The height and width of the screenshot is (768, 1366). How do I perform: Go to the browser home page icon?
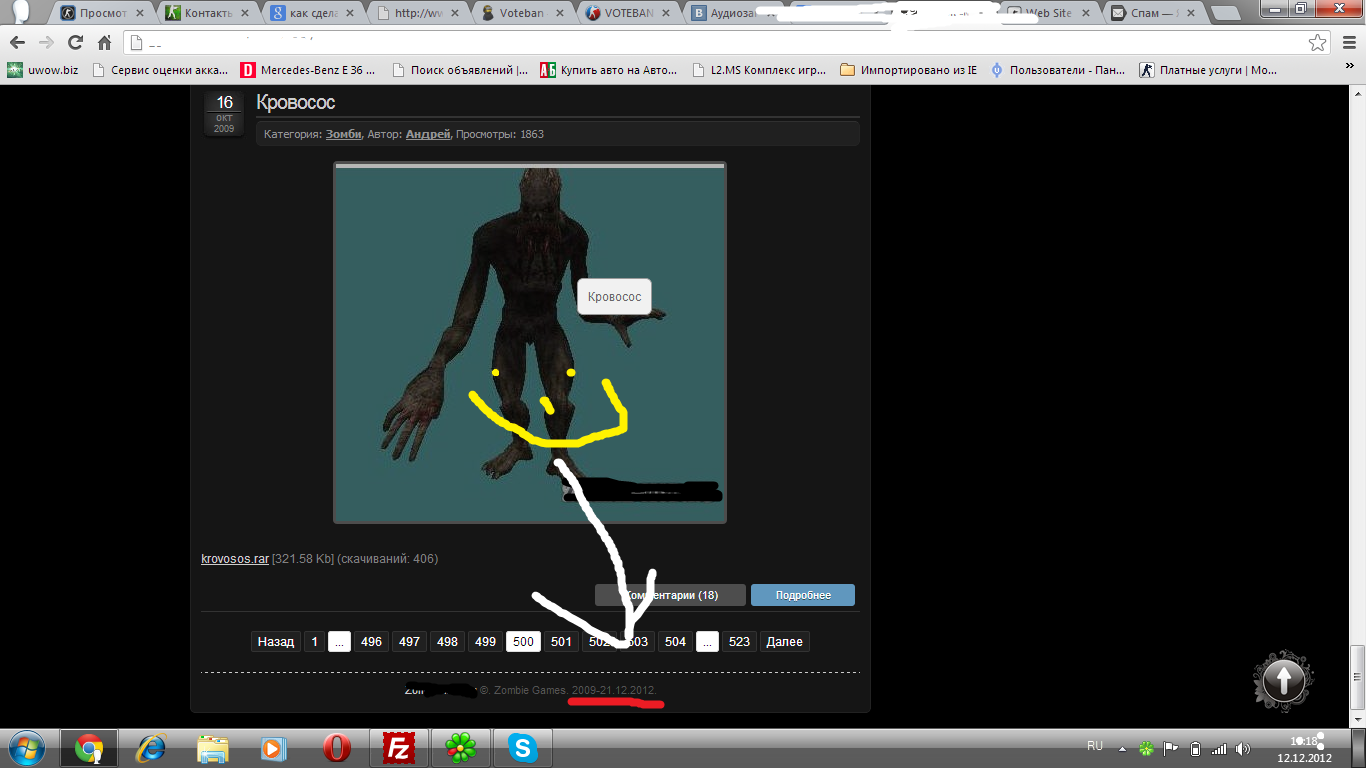click(x=104, y=43)
